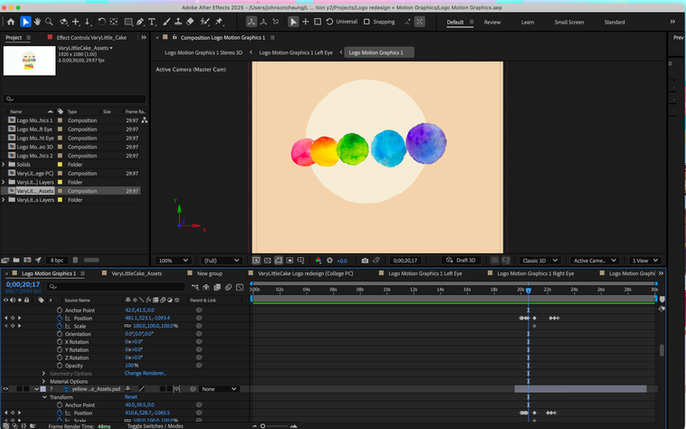Toggle Draft 3D mode

pos(461,260)
